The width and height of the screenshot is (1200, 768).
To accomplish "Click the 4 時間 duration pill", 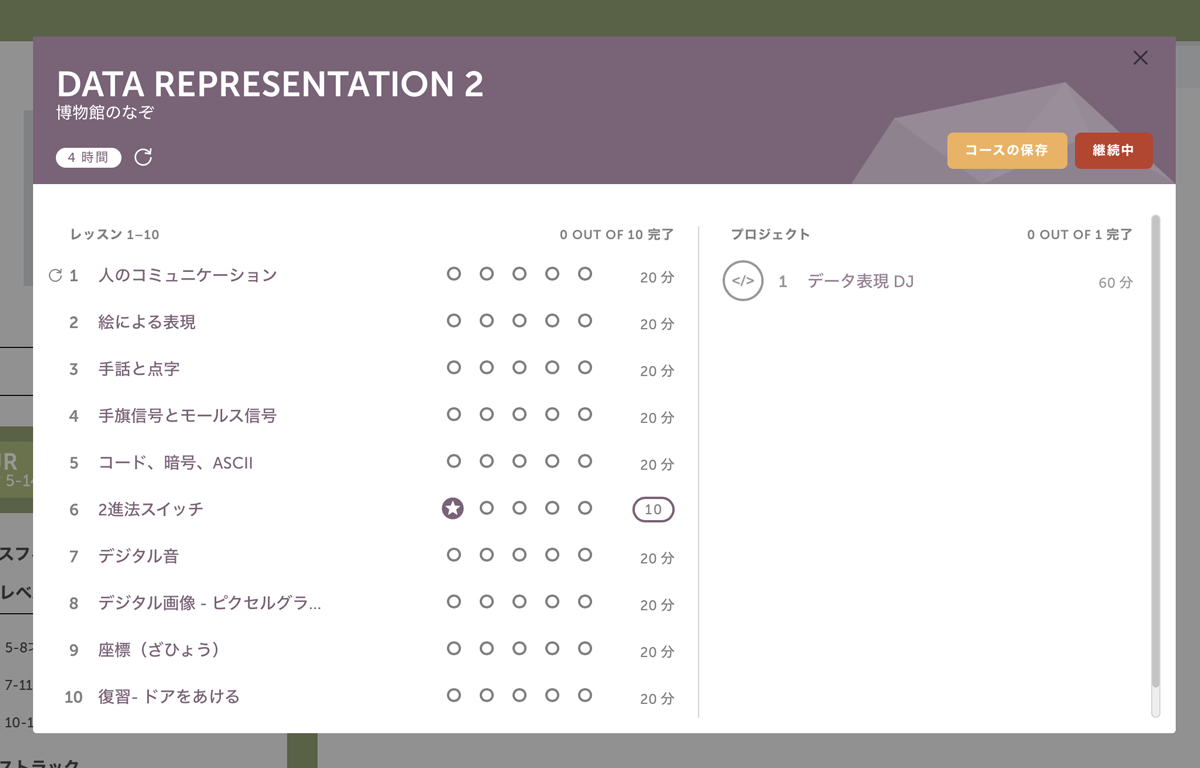I will coord(88,157).
